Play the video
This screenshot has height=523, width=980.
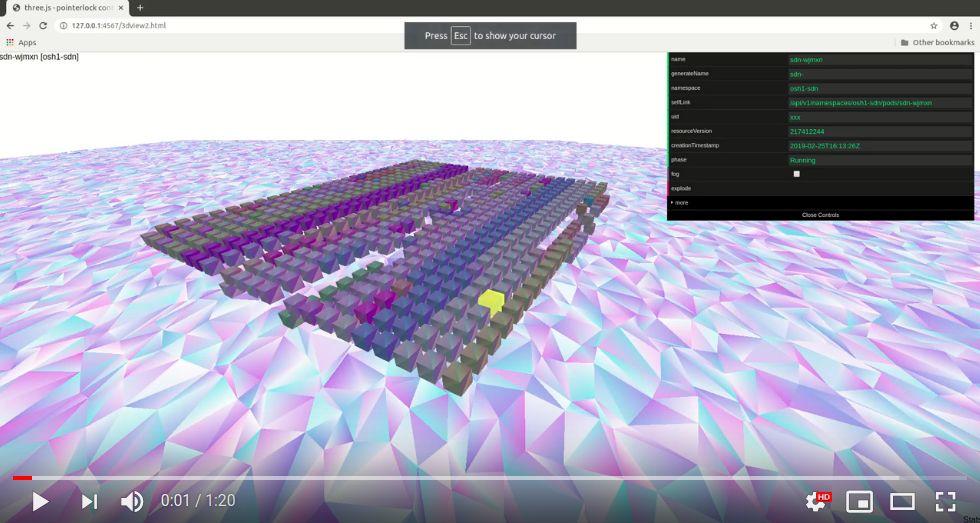41,501
